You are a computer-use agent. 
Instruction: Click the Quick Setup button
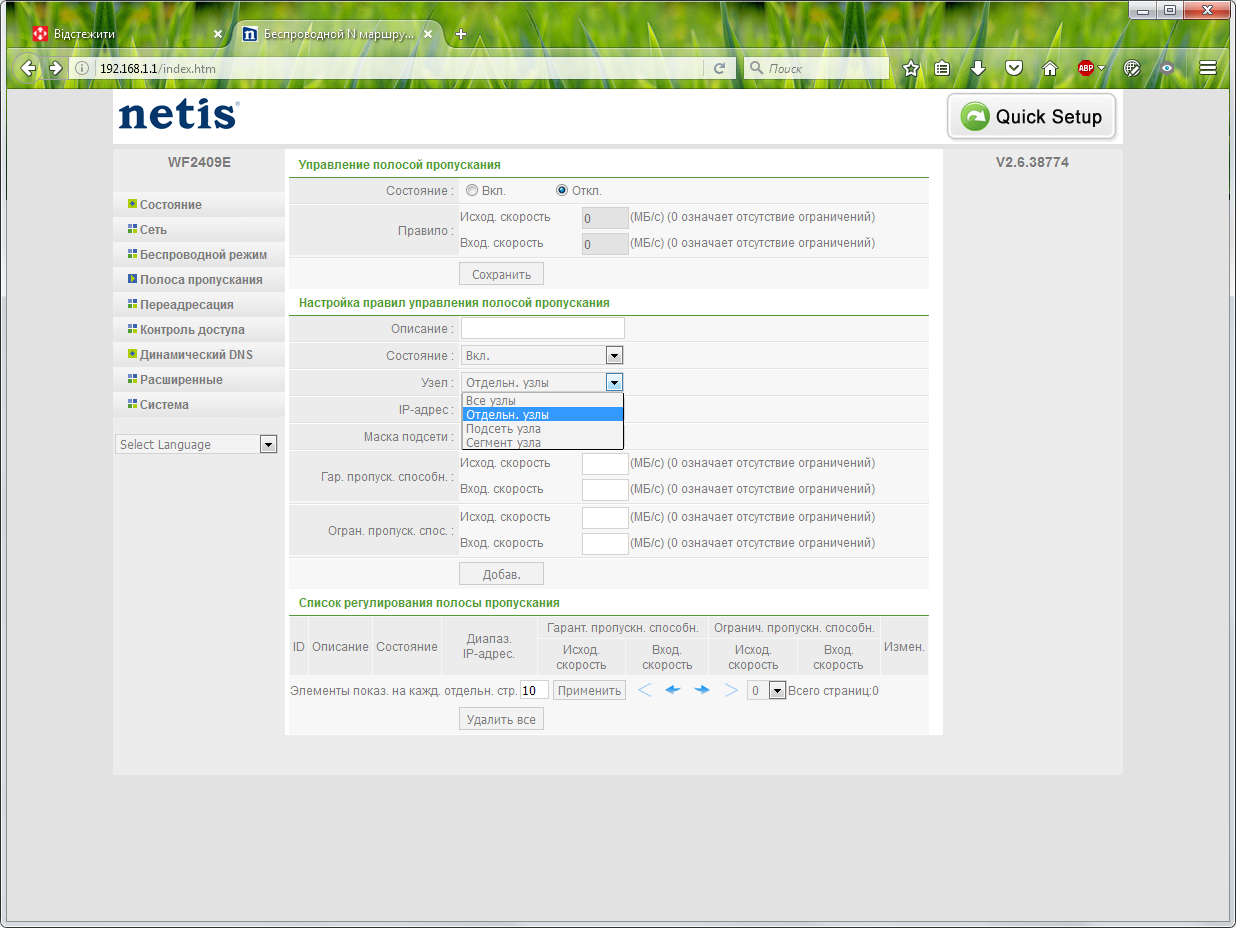coord(1031,117)
